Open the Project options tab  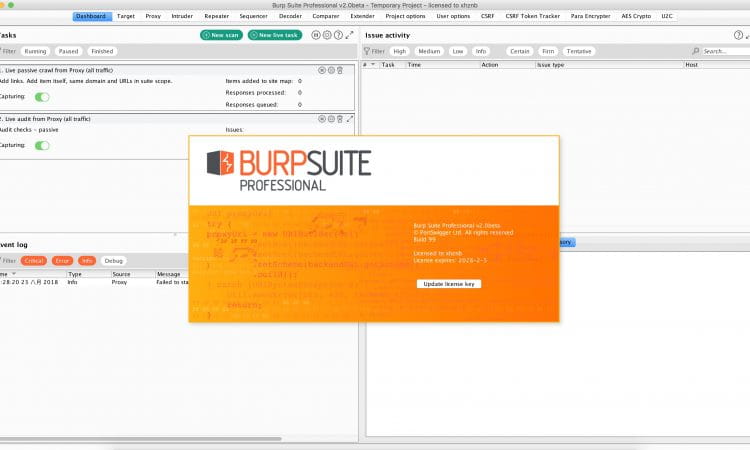tap(406, 16)
